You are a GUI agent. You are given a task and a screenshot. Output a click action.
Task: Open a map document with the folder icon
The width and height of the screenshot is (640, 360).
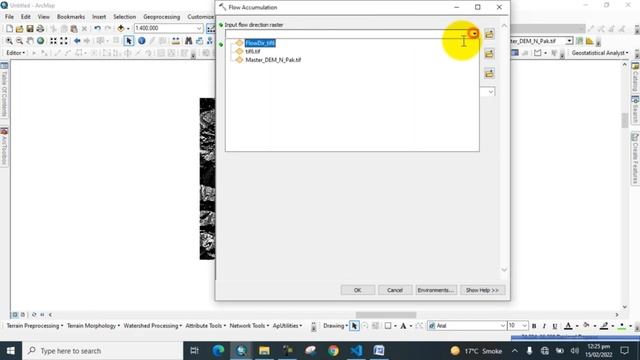click(19, 29)
